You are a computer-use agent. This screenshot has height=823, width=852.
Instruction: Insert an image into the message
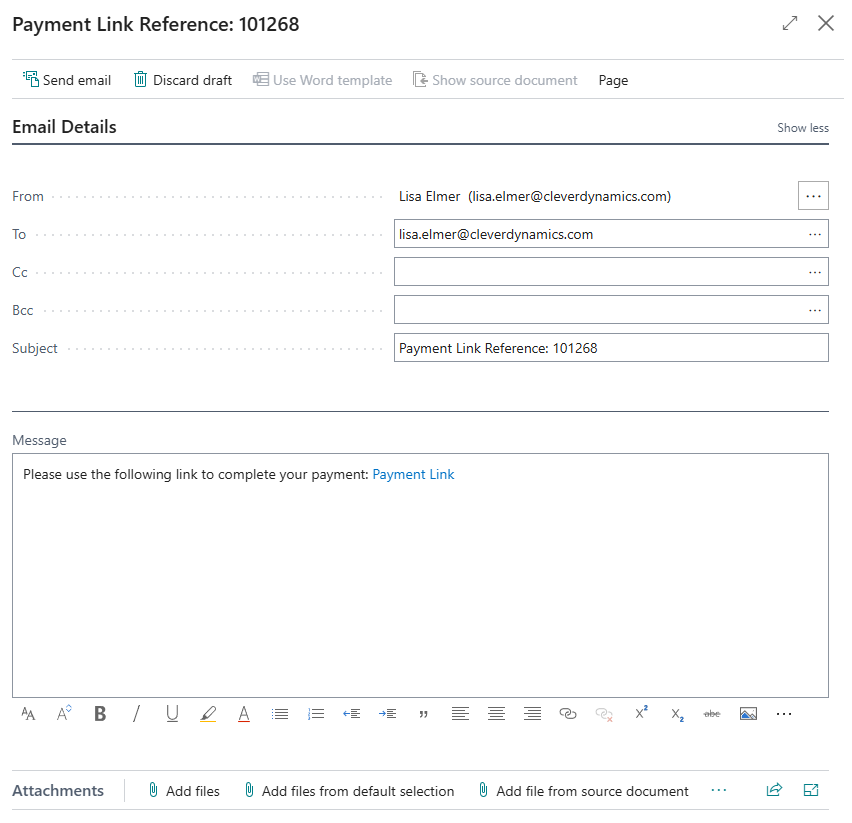[x=748, y=714]
